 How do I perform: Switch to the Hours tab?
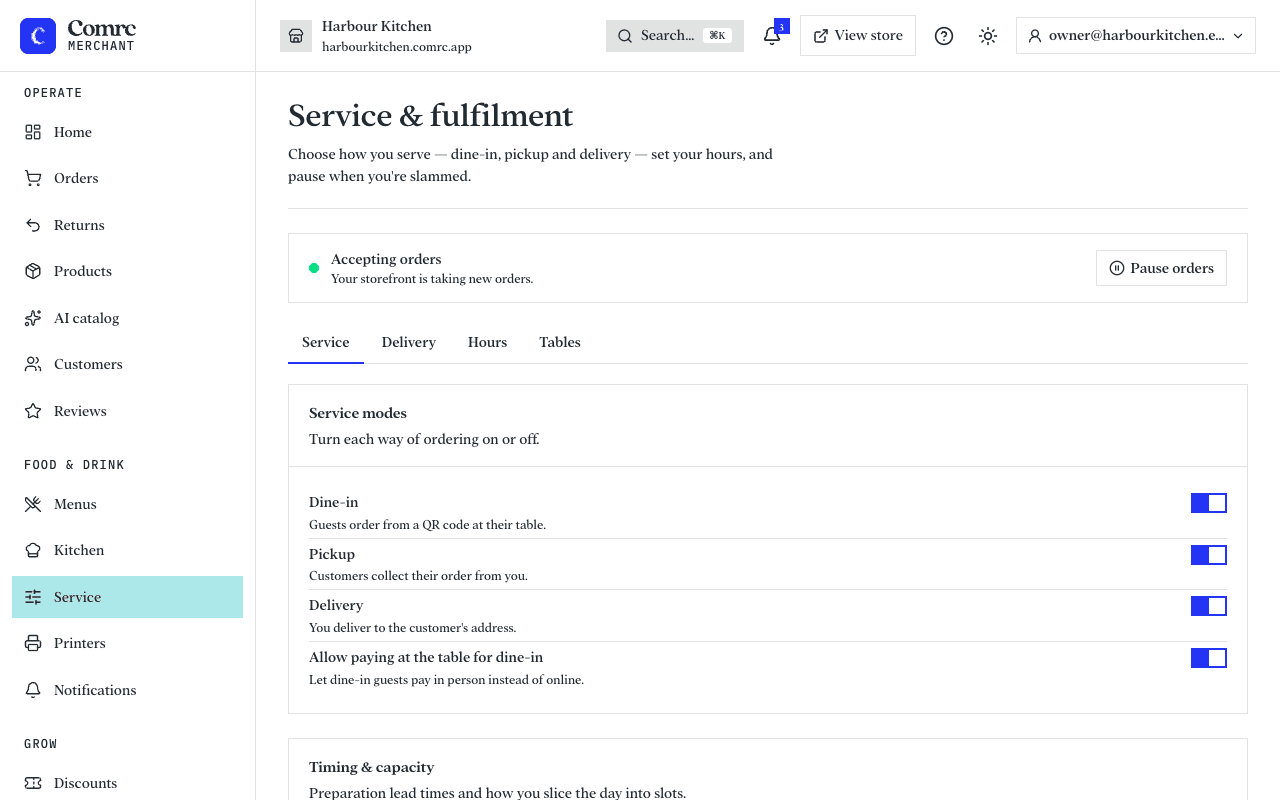click(x=487, y=342)
